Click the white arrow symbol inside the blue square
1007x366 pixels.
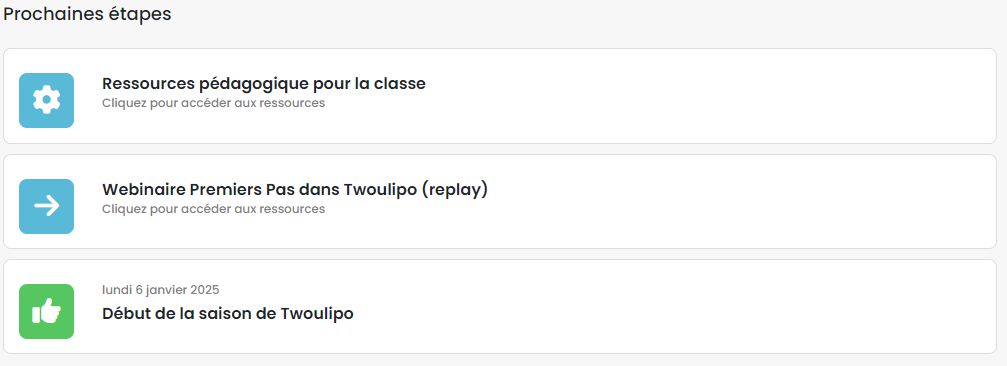pos(46,206)
